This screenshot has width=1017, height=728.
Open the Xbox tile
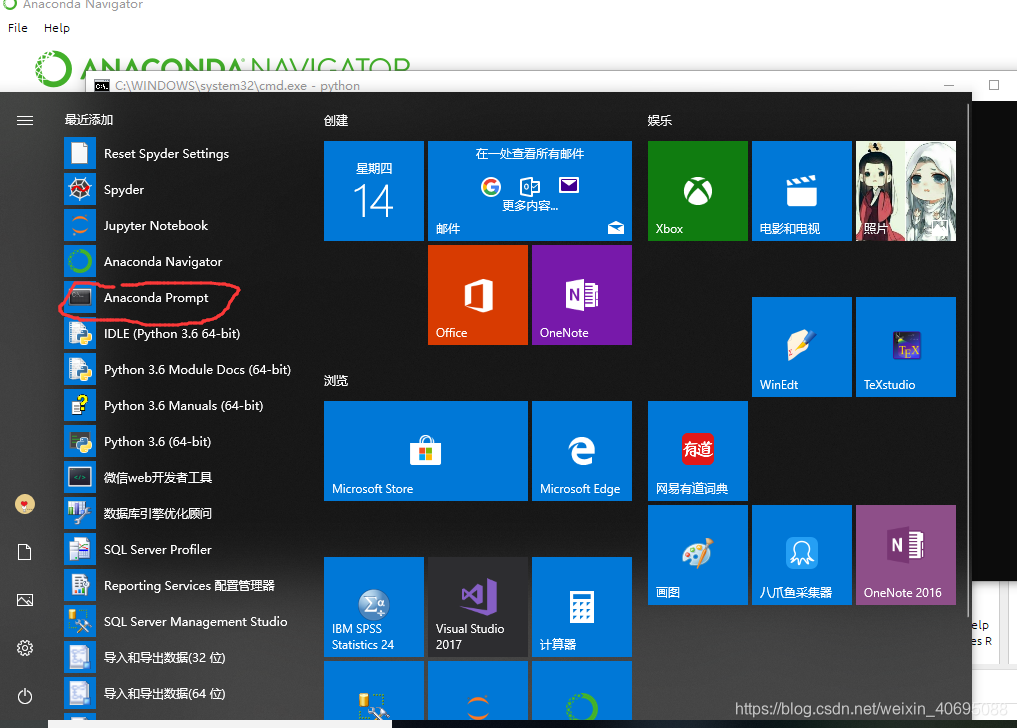[x=698, y=191]
